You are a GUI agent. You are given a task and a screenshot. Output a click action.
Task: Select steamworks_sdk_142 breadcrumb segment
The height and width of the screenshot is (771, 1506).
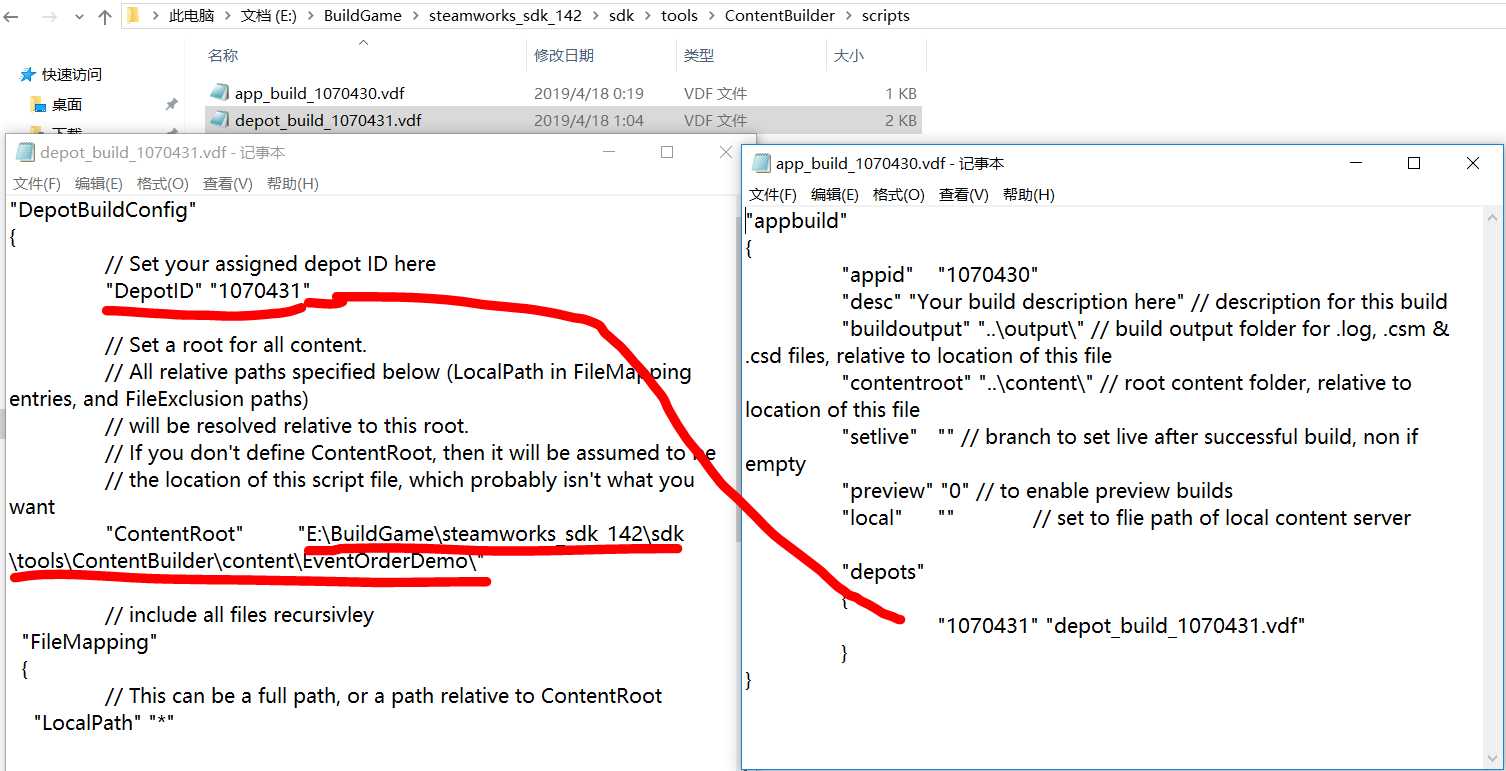click(505, 16)
